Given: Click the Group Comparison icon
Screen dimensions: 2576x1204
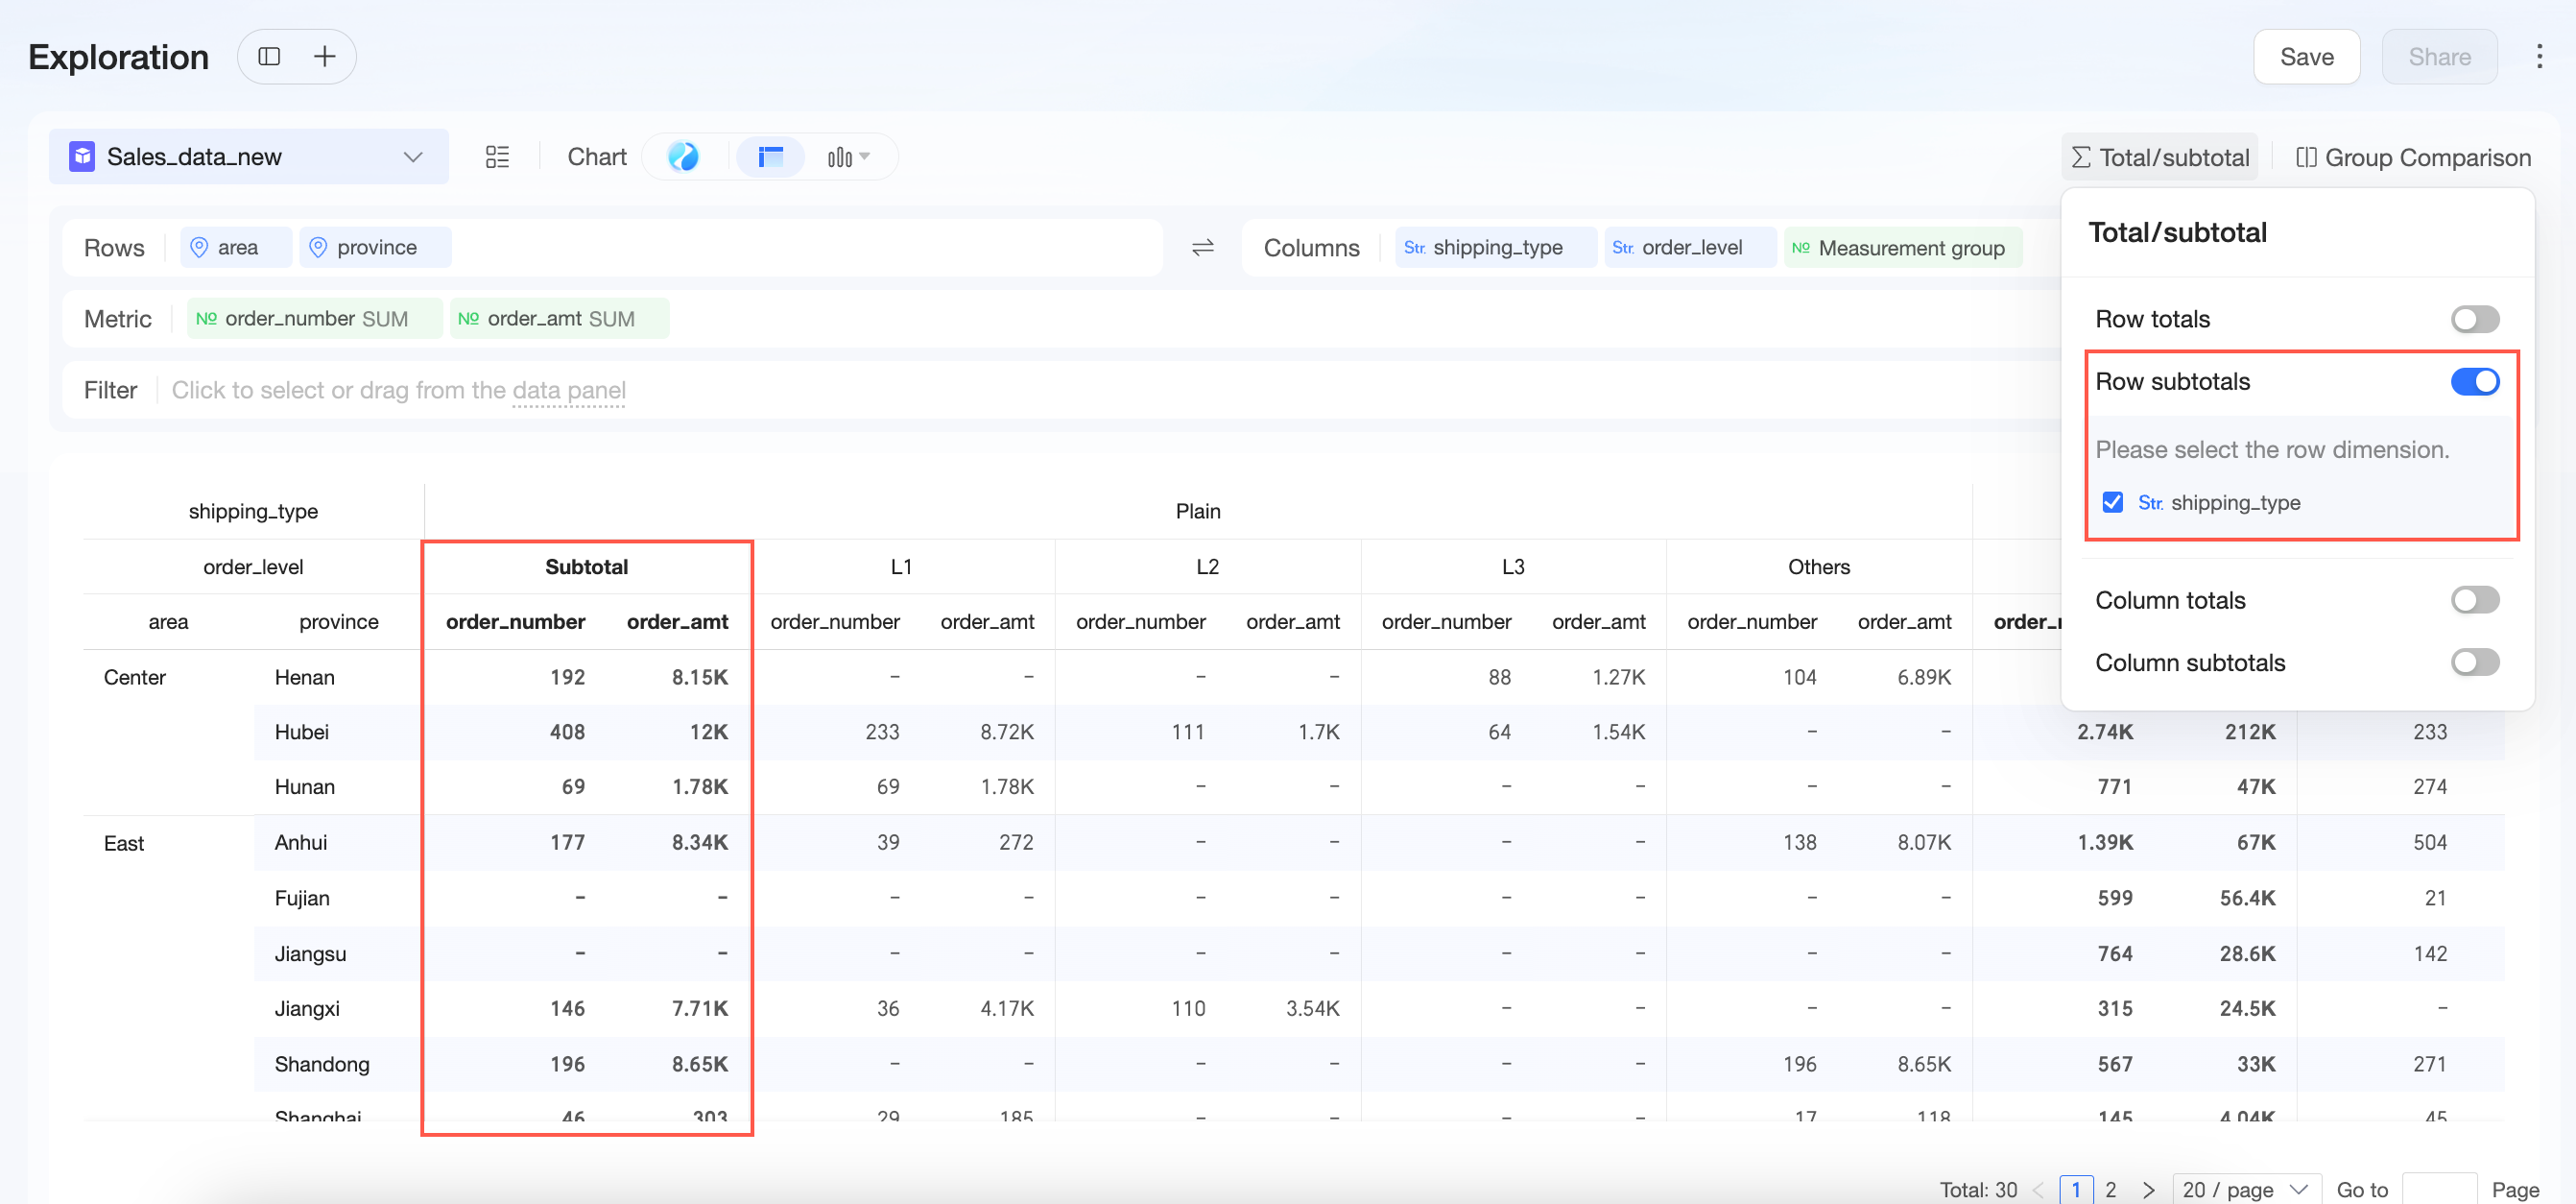Looking at the screenshot, I should [2306, 158].
